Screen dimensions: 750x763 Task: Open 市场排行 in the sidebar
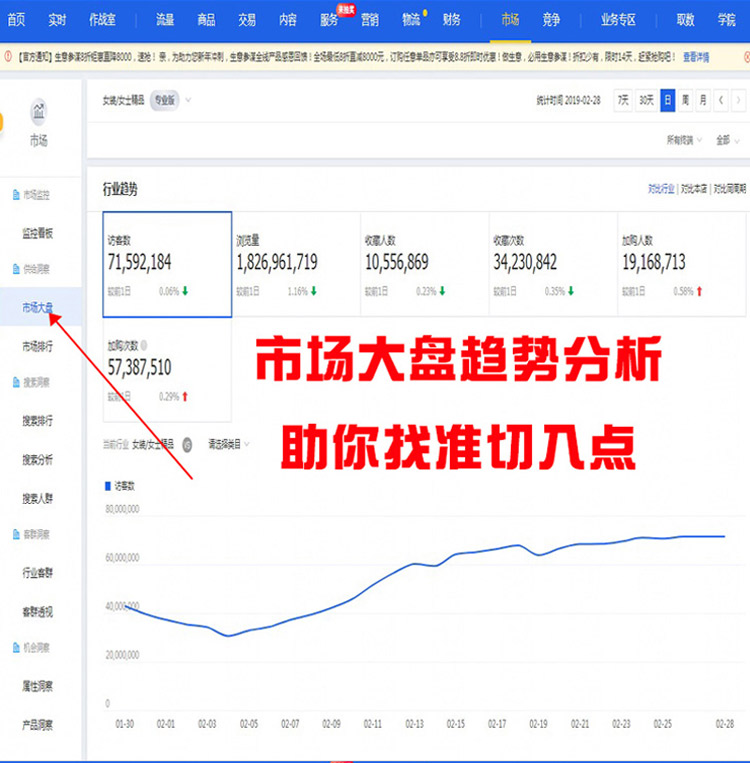(x=37, y=346)
